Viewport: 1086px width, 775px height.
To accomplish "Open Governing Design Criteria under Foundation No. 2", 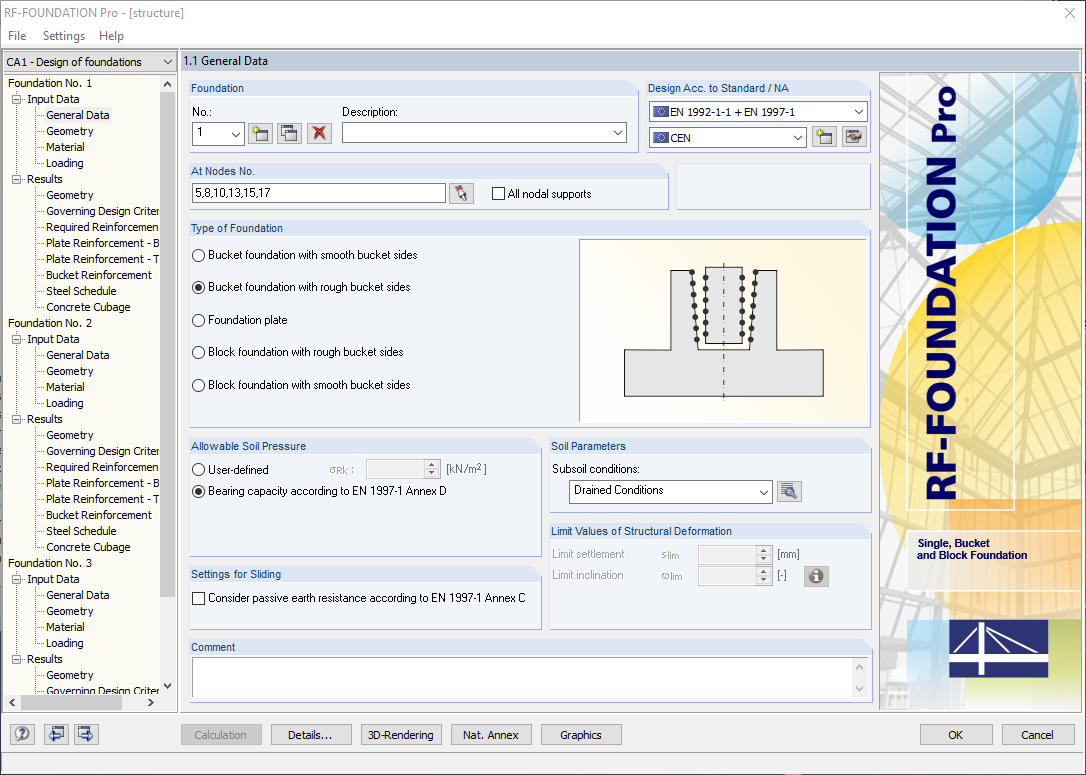I will pos(102,452).
